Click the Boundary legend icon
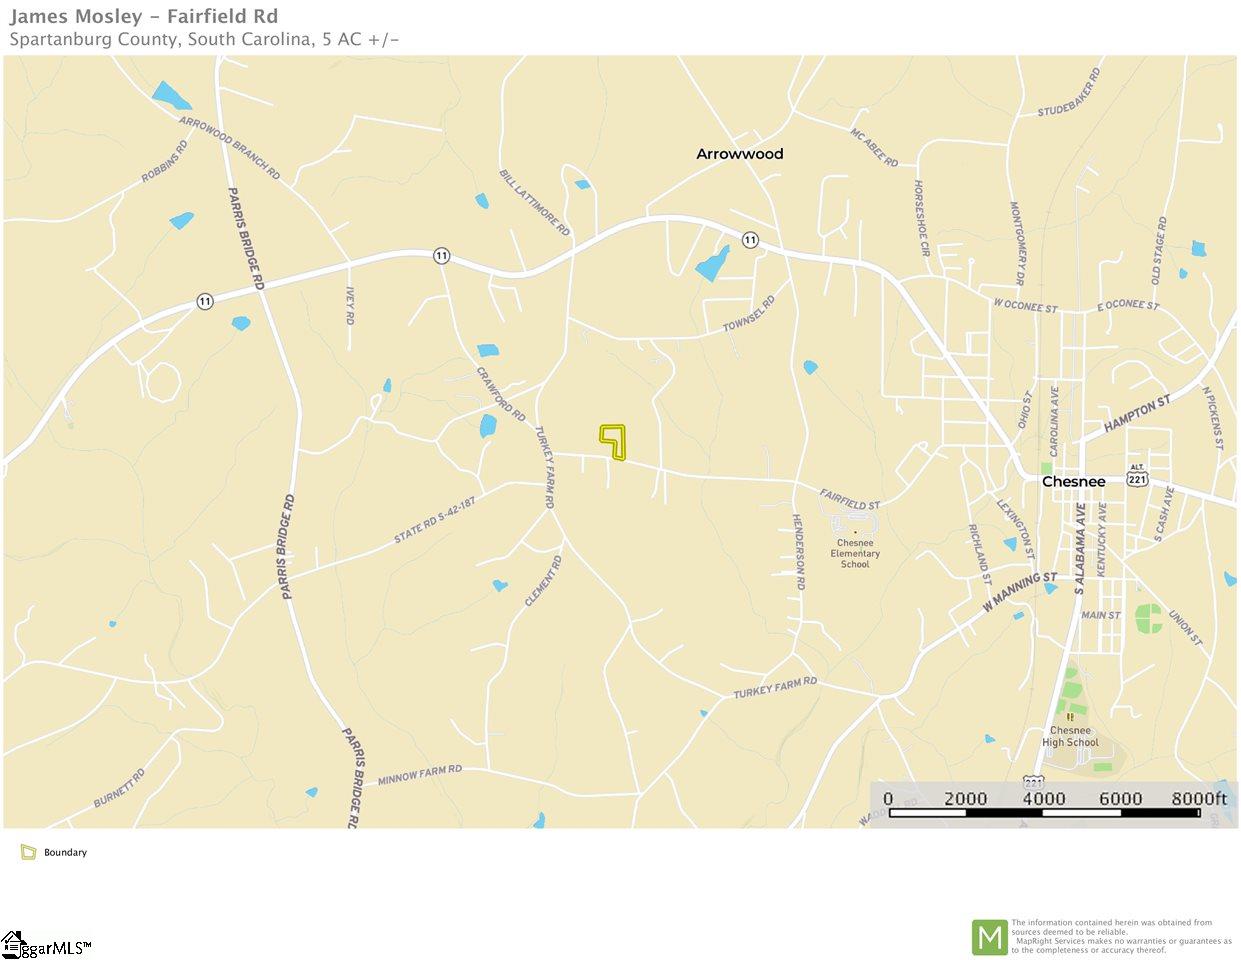Image resolution: width=1241 pixels, height=960 pixels. 29,852
